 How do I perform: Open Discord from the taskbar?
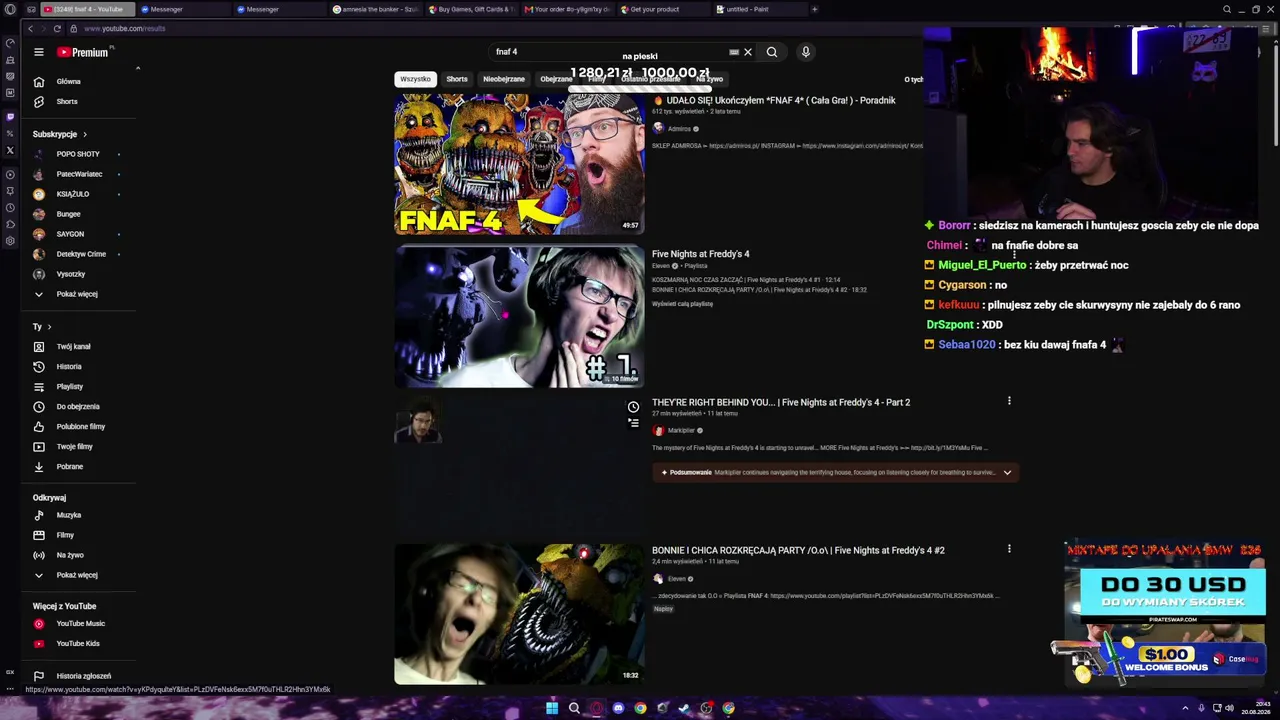point(618,708)
